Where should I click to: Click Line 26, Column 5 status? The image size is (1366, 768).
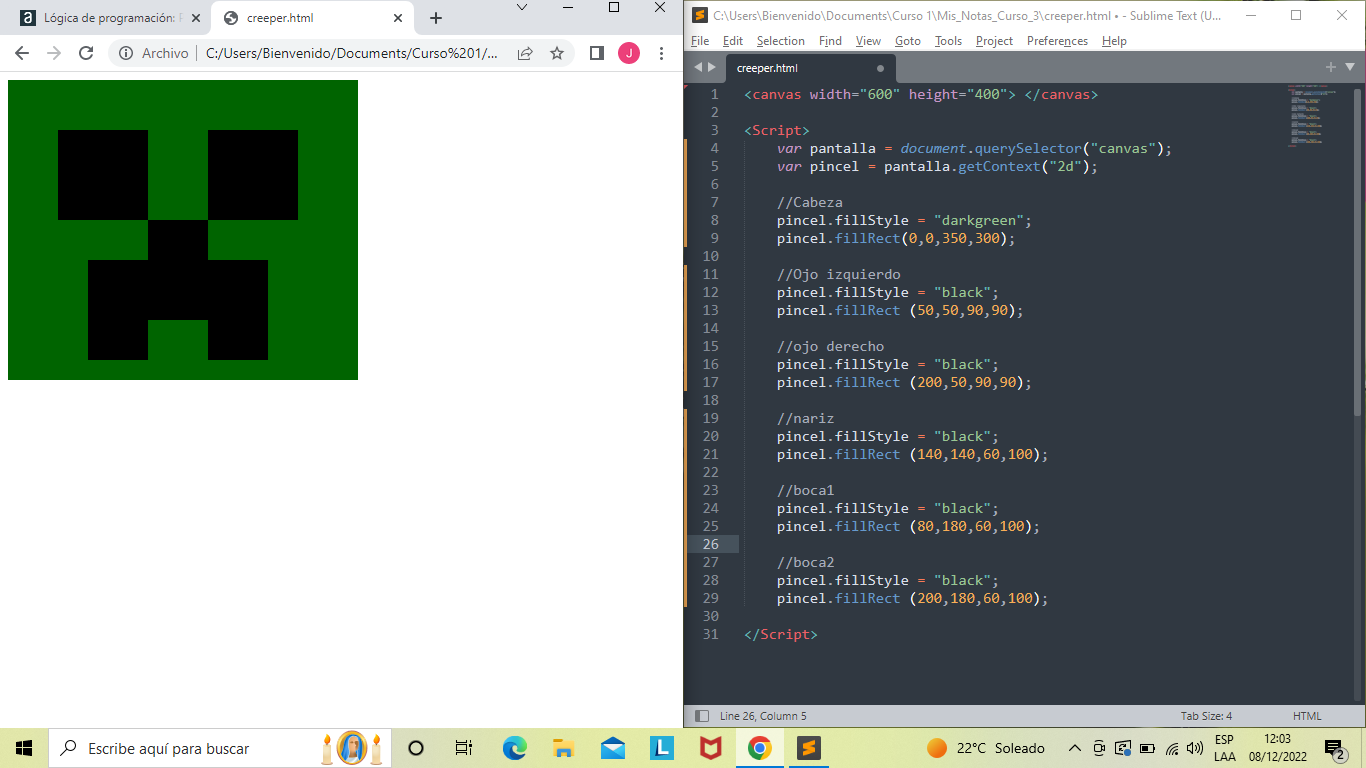tap(763, 716)
